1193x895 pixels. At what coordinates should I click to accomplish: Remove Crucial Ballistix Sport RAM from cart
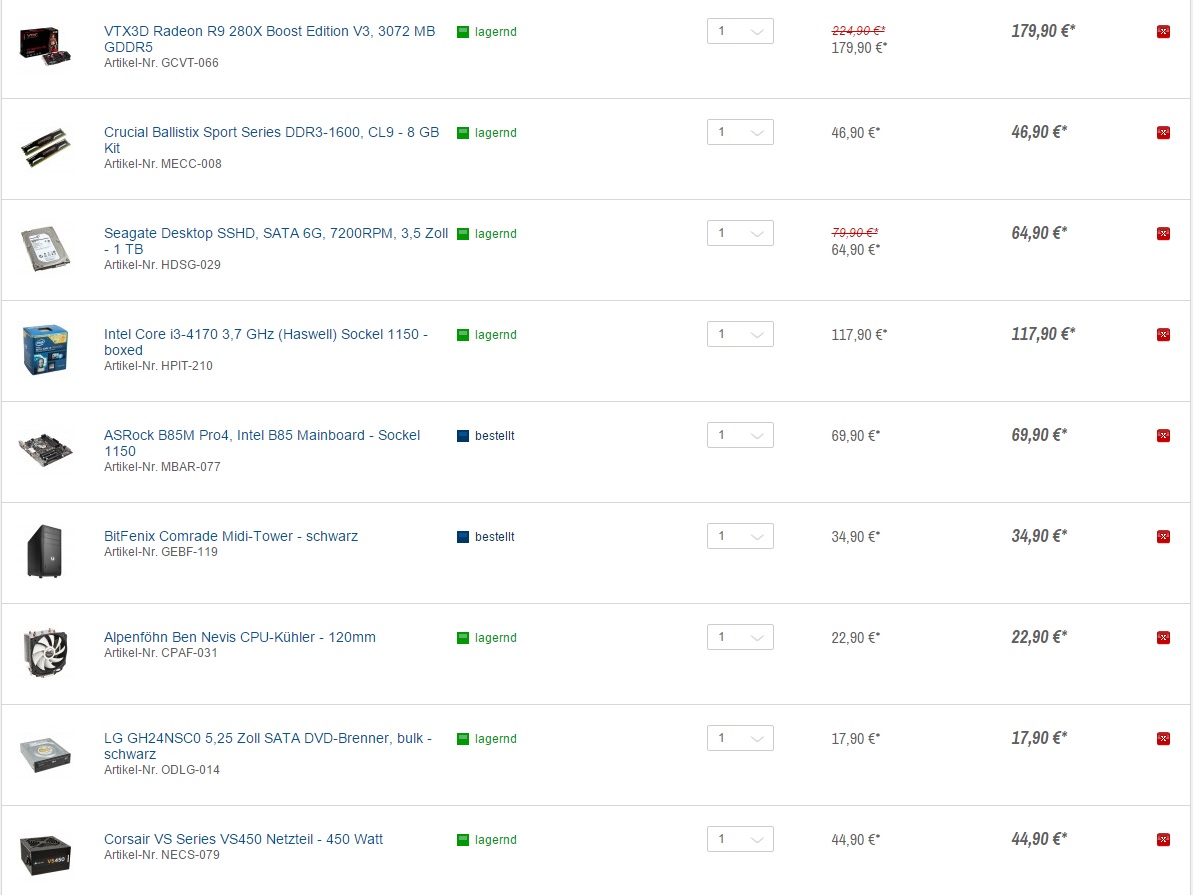1163,132
